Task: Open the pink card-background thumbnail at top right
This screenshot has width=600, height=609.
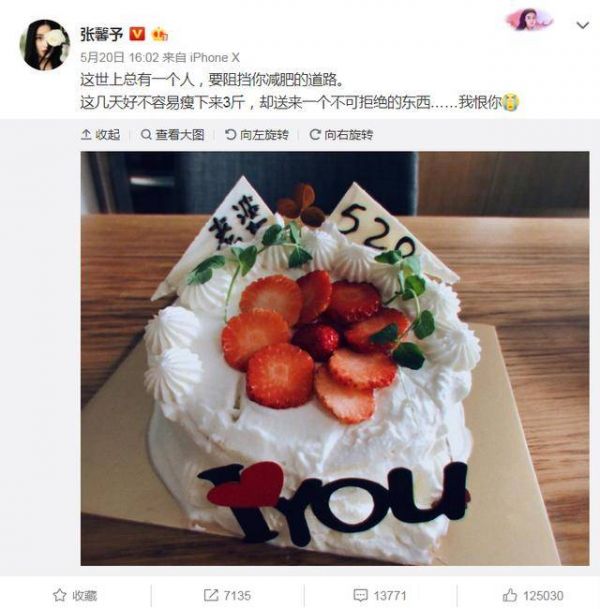Action: (530, 19)
